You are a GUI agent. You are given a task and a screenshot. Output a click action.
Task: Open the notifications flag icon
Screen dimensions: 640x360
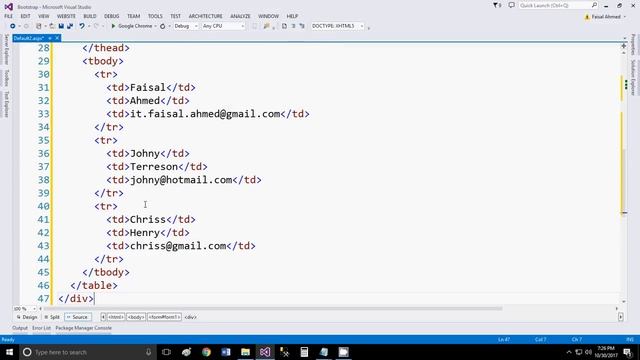[x=496, y=6]
